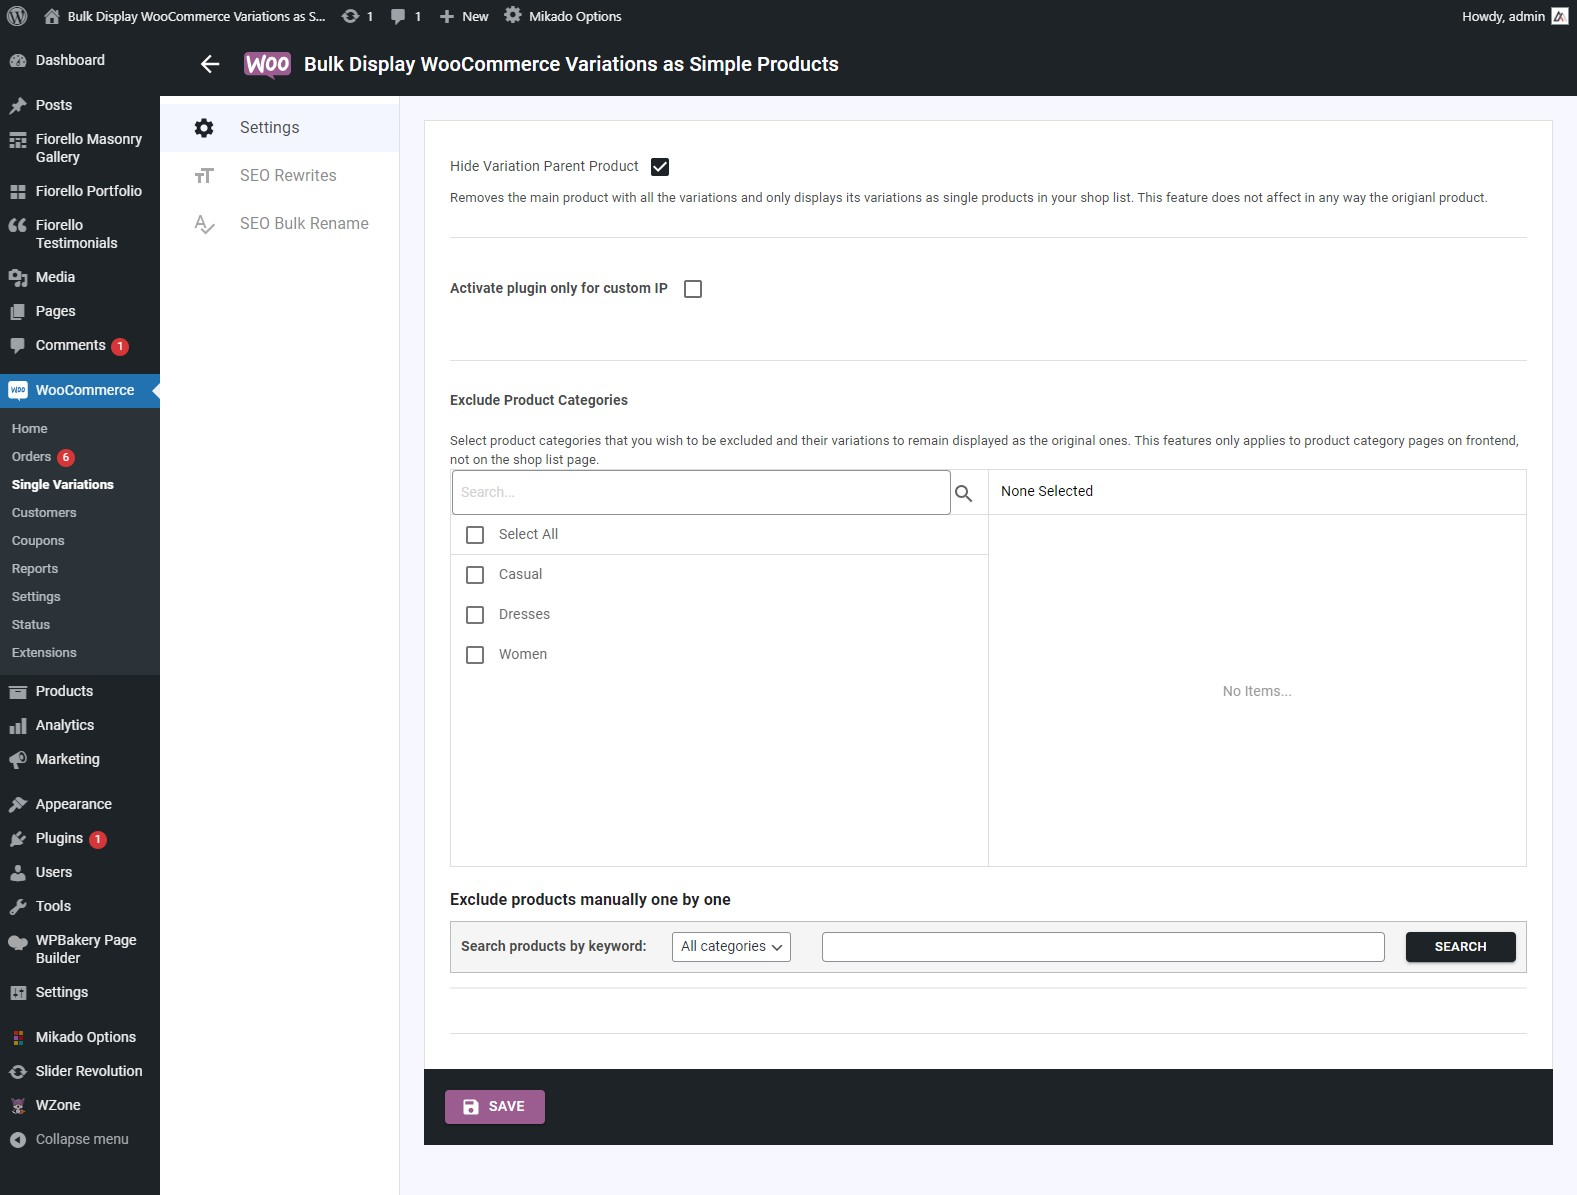Click the Marketing megaphone icon

[18, 759]
